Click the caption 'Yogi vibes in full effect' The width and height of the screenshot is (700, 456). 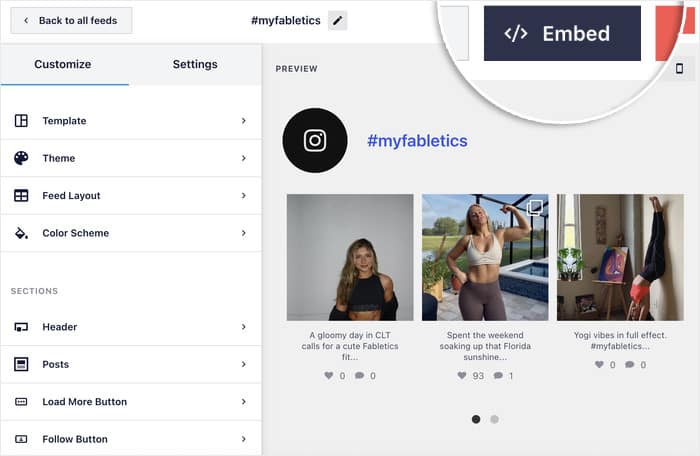coord(620,335)
